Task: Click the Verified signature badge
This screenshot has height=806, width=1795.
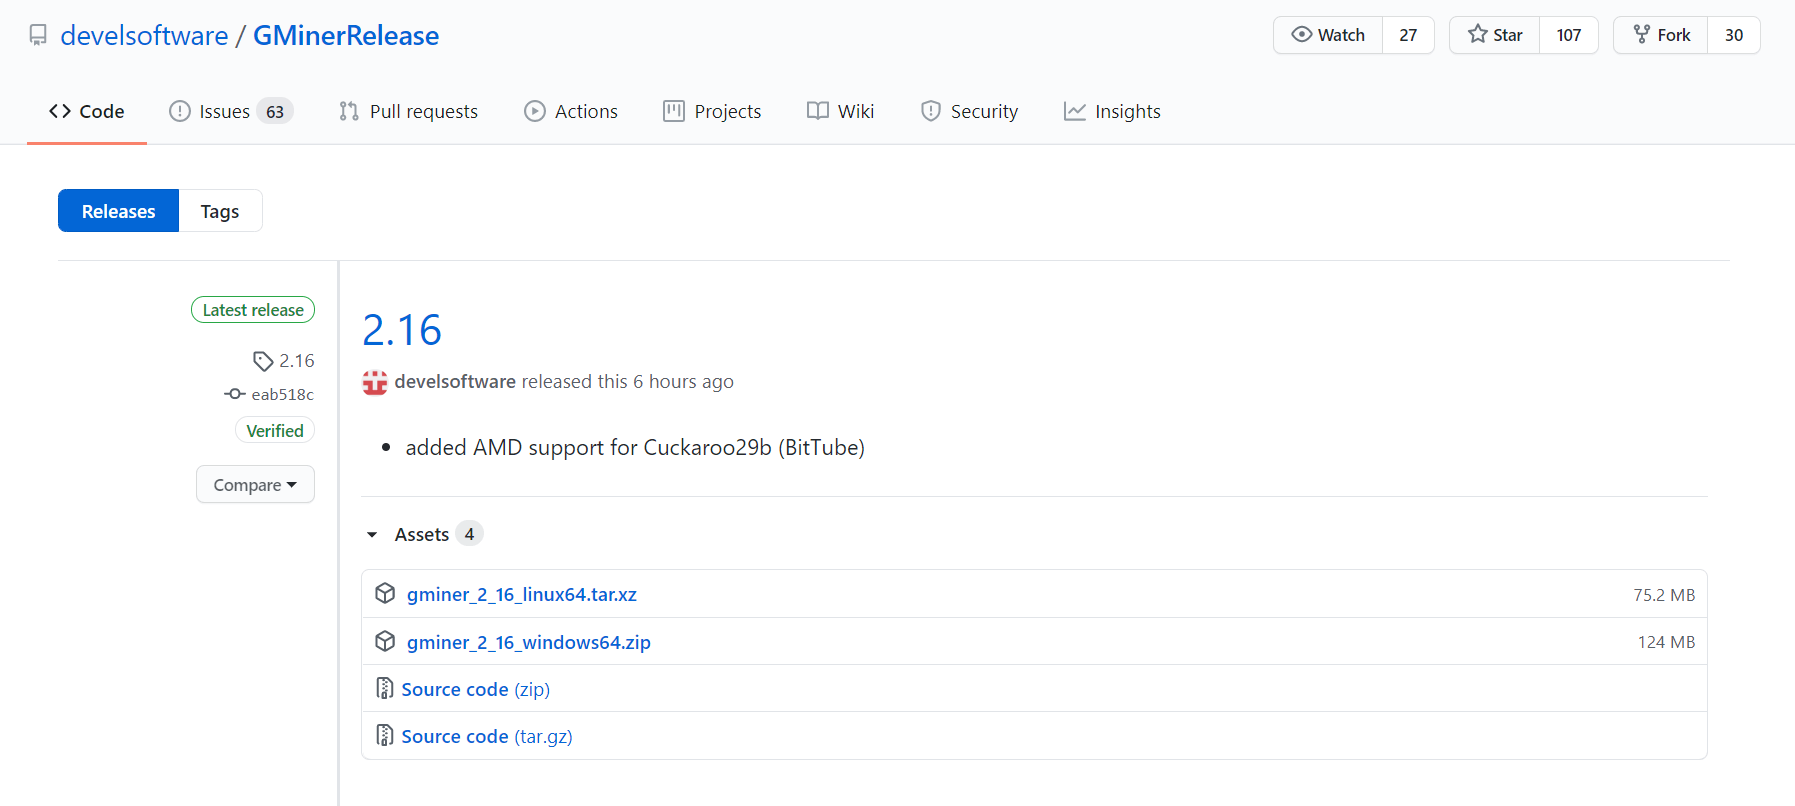Action: [275, 431]
